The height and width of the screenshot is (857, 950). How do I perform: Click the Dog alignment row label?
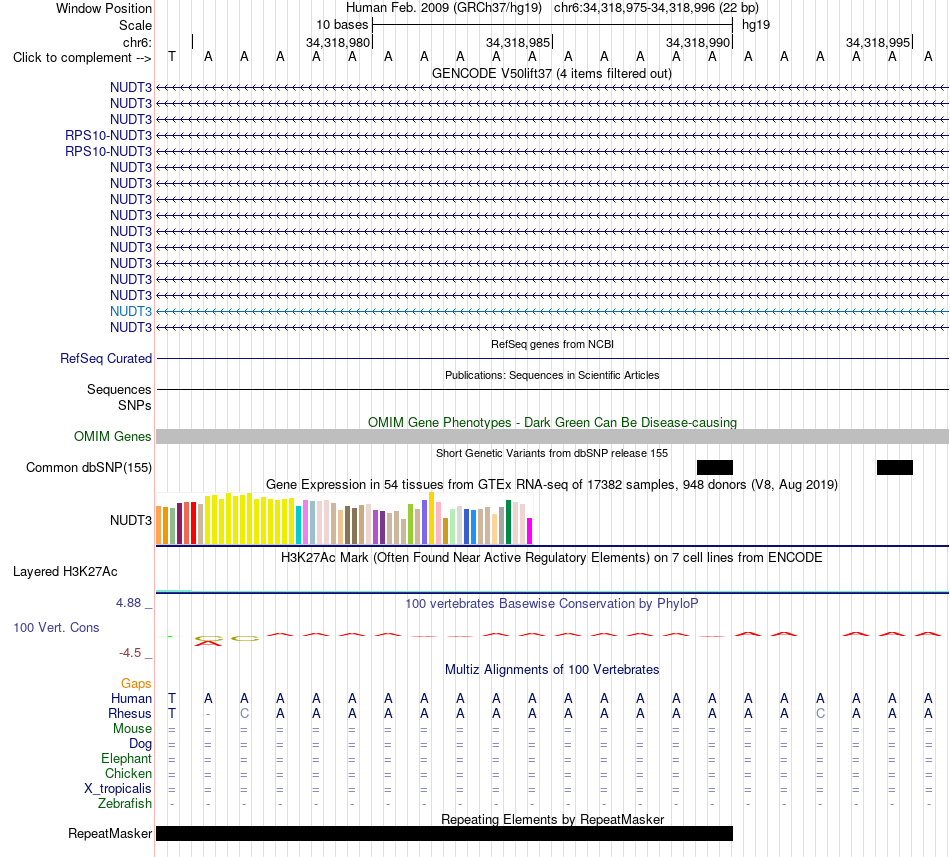click(x=140, y=743)
